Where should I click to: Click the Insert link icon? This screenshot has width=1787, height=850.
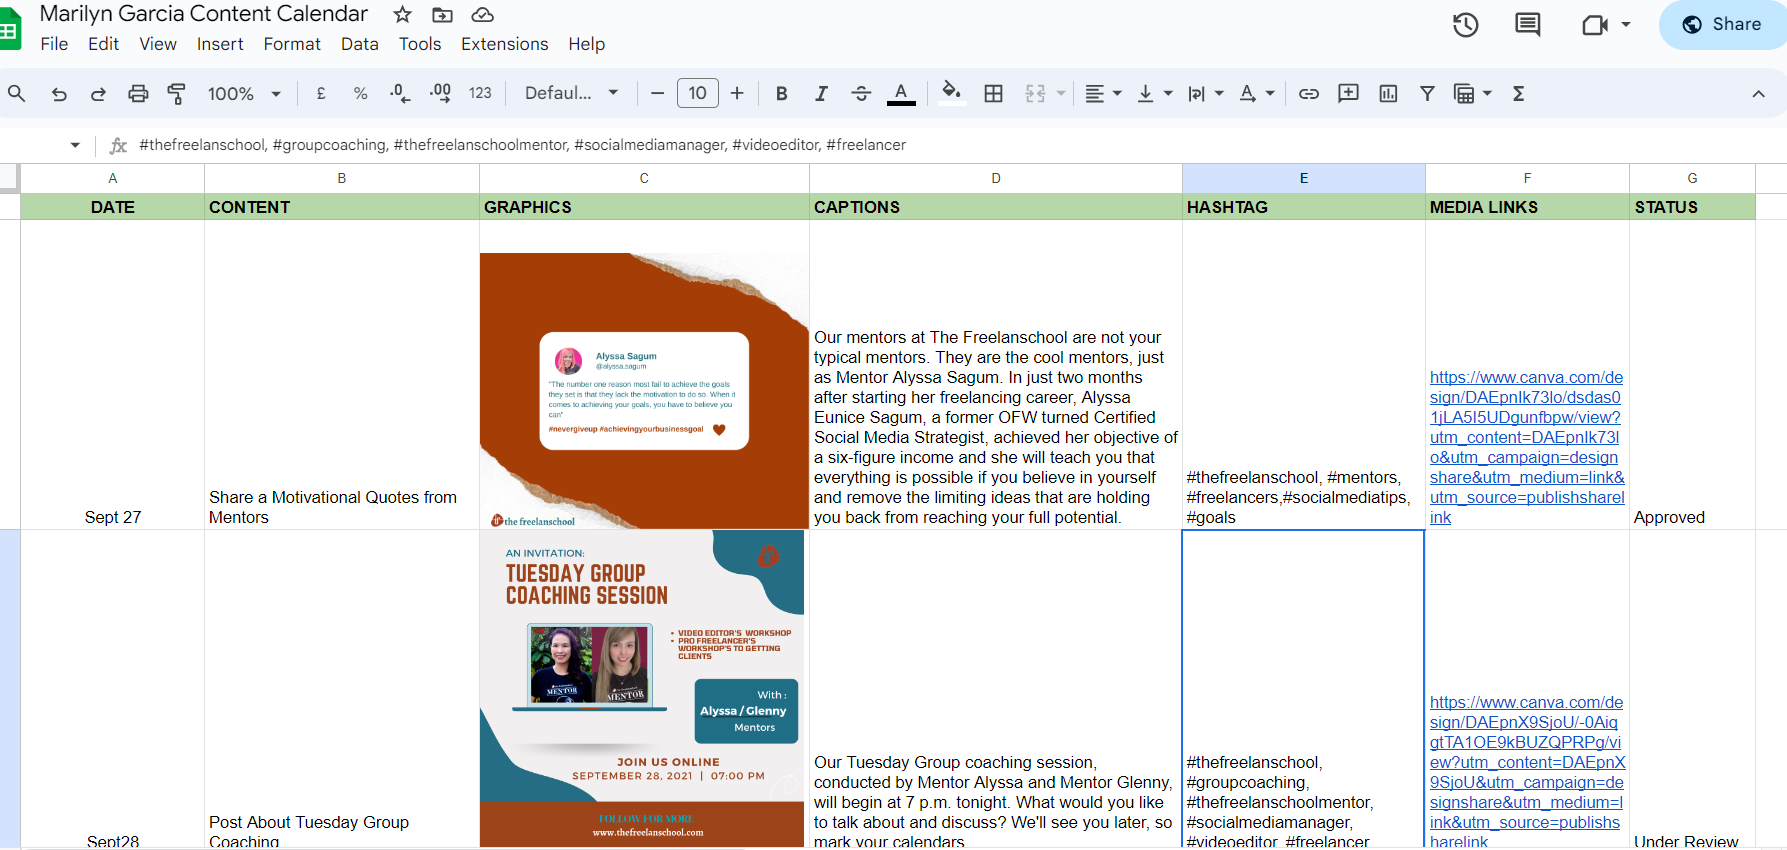click(x=1308, y=94)
